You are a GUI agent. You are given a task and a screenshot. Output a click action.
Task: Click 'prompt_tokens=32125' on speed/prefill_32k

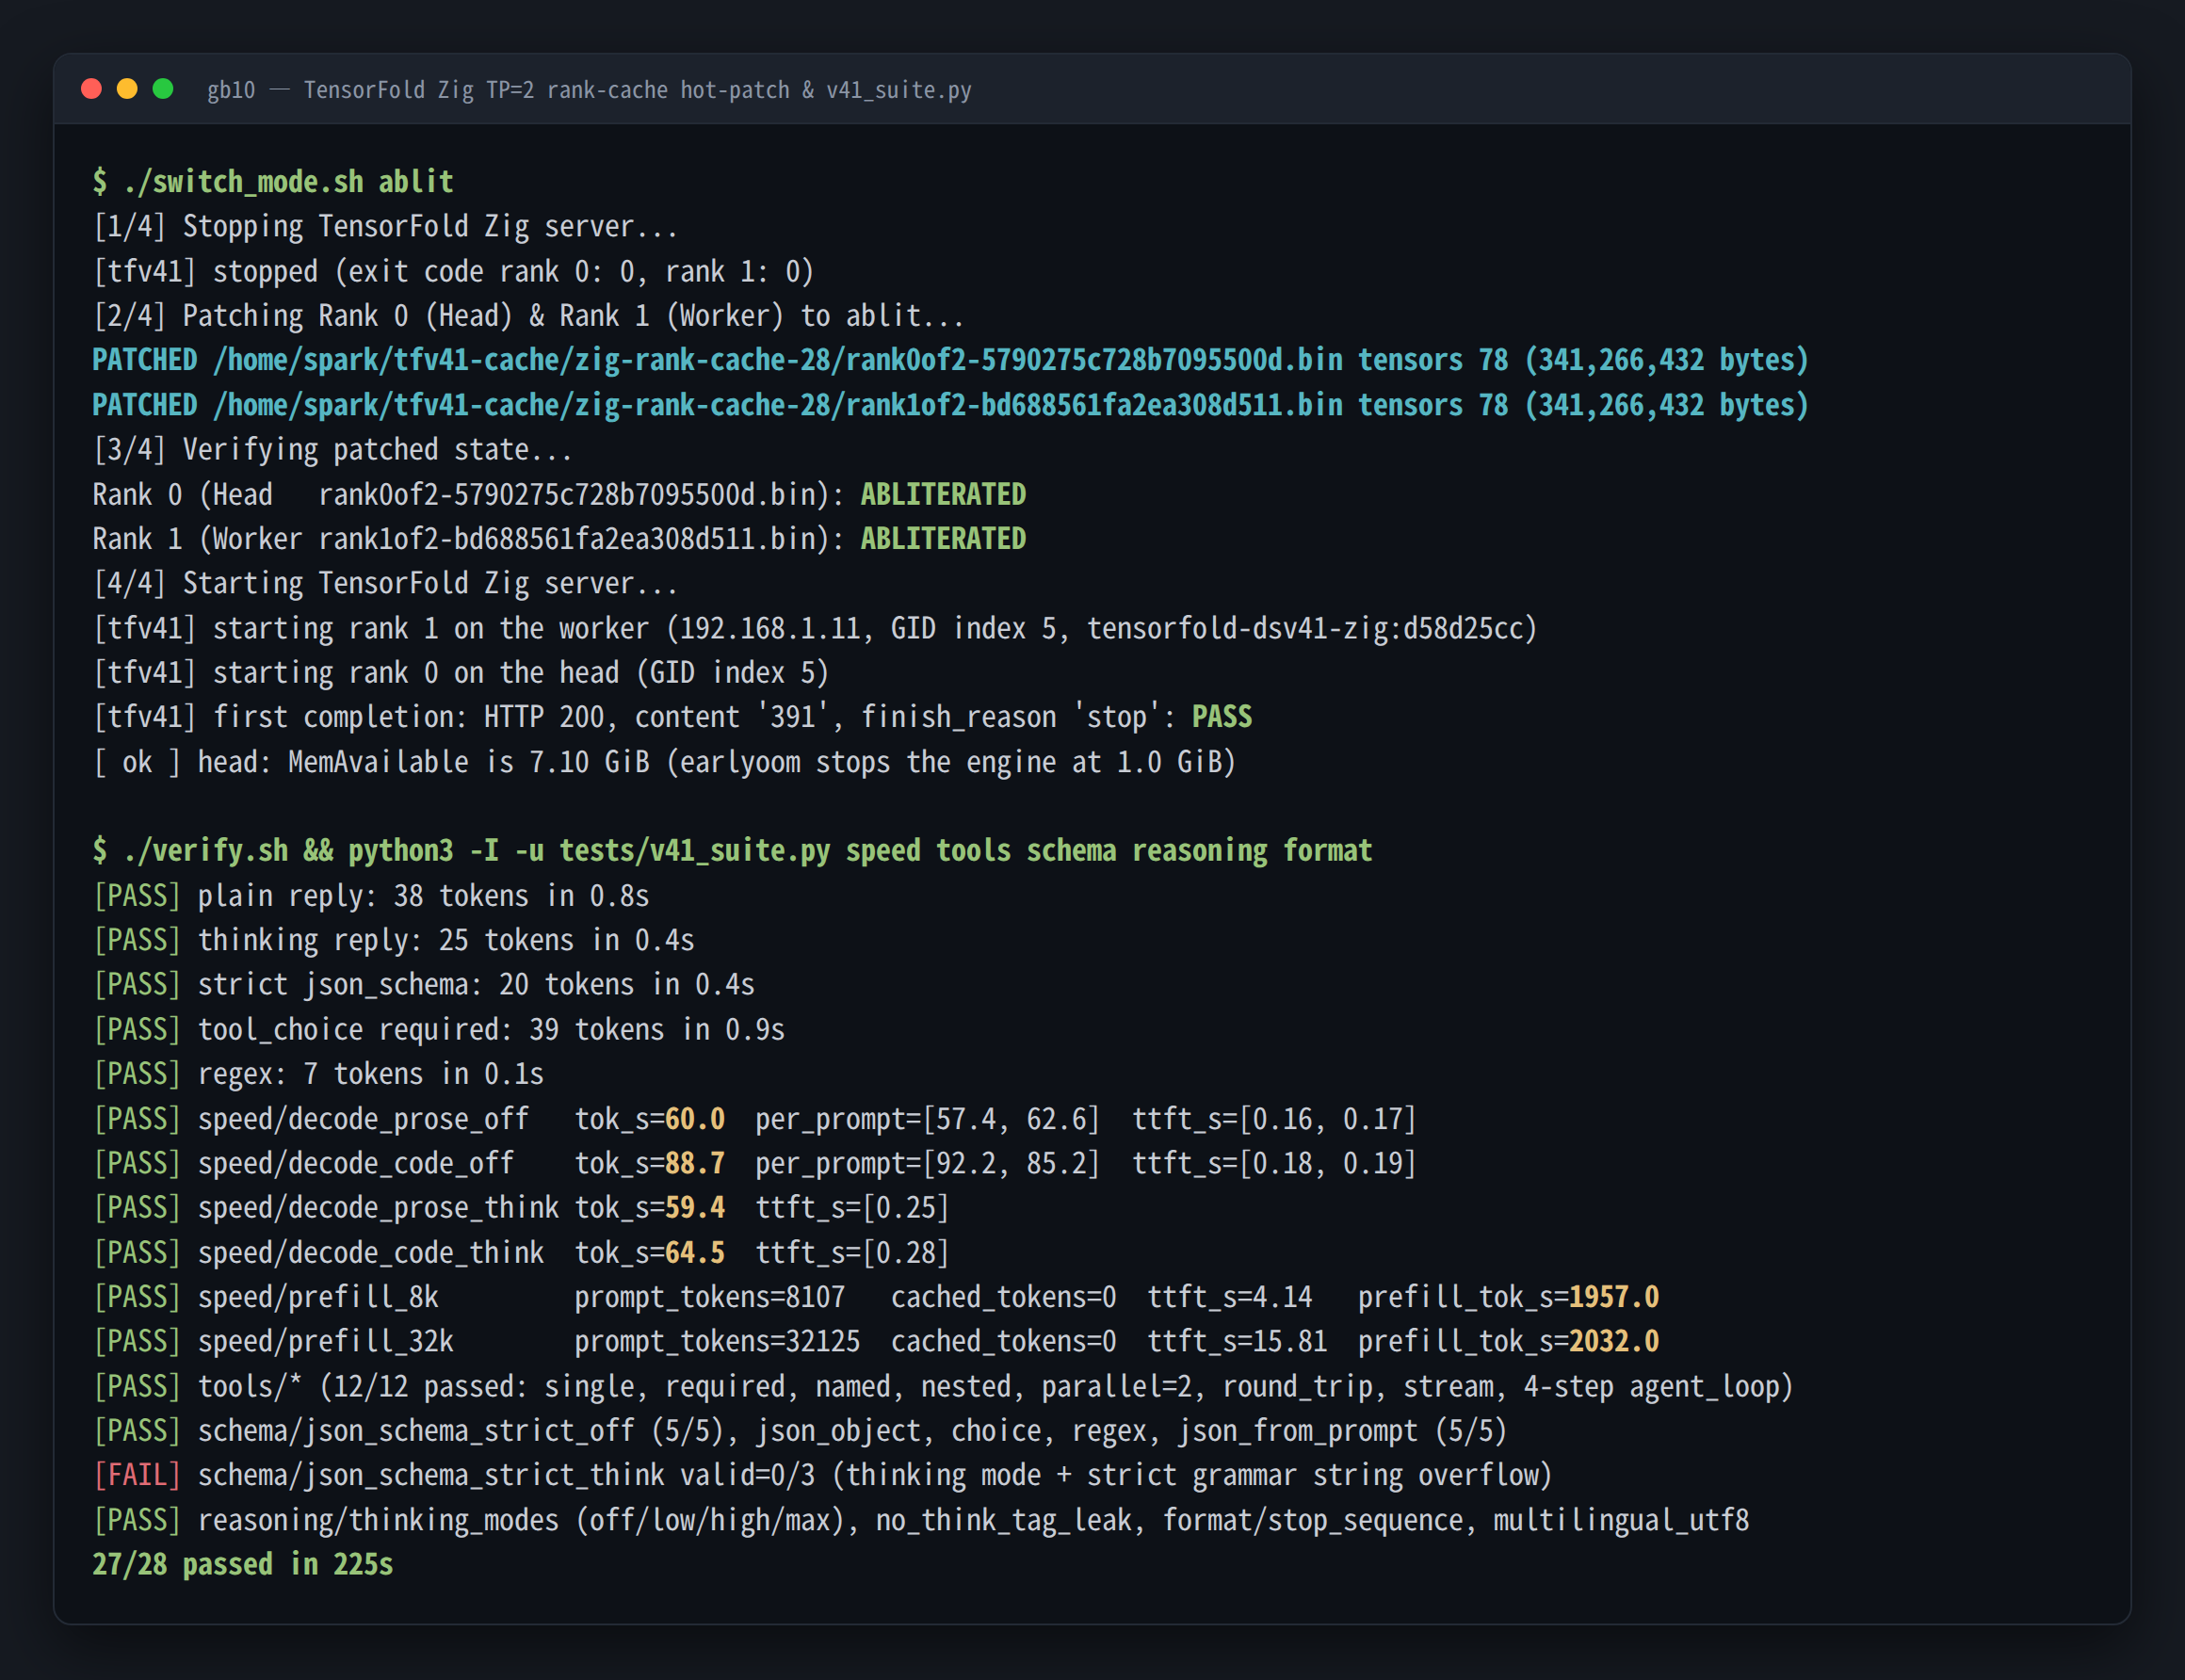tap(717, 1342)
